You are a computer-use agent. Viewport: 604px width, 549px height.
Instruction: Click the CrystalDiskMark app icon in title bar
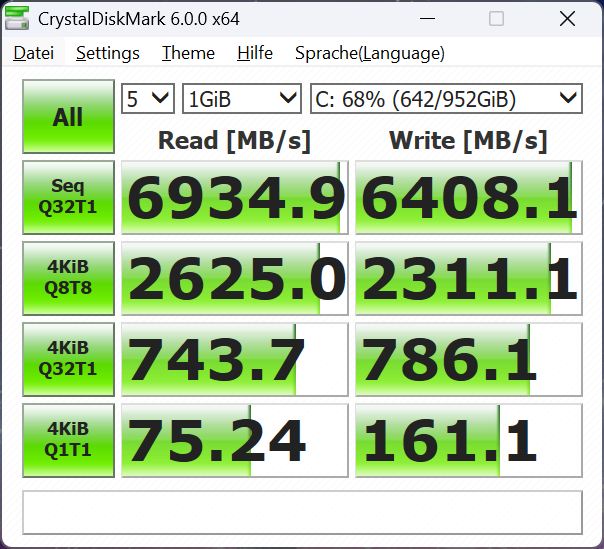pos(17,18)
